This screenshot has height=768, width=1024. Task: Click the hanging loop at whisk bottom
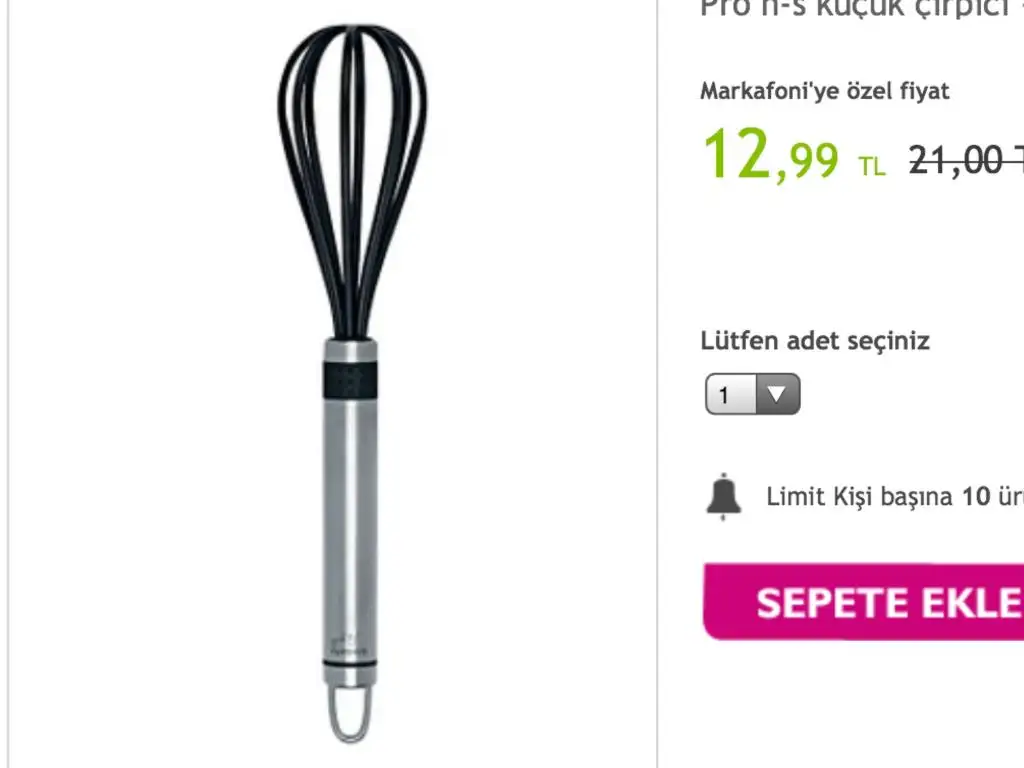tap(350, 714)
